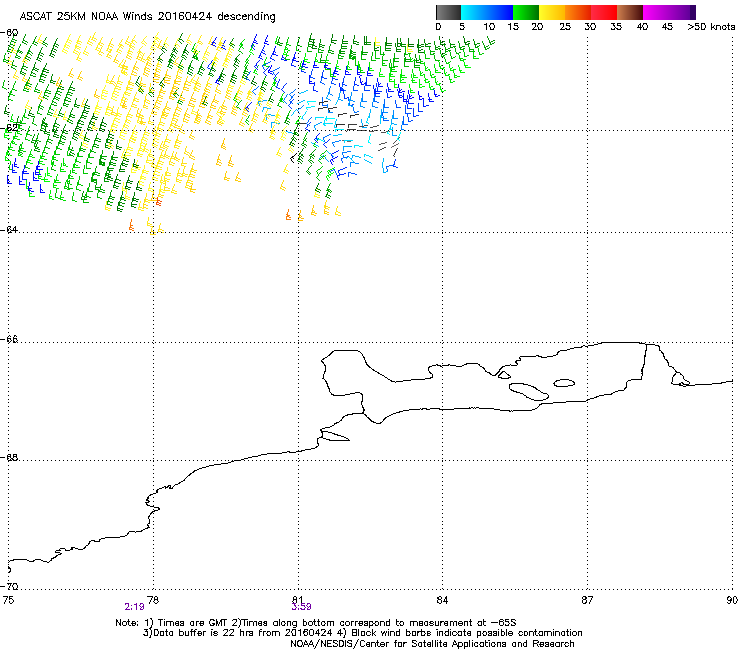Click the large oval island outline inside the ice shelf
The width and height of the screenshot is (740, 650).
(x=529, y=391)
